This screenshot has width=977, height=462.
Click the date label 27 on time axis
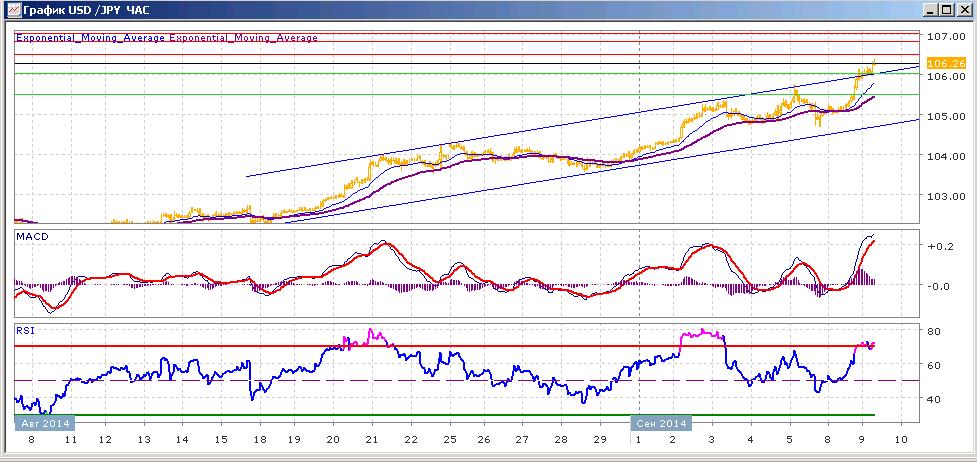click(522, 440)
